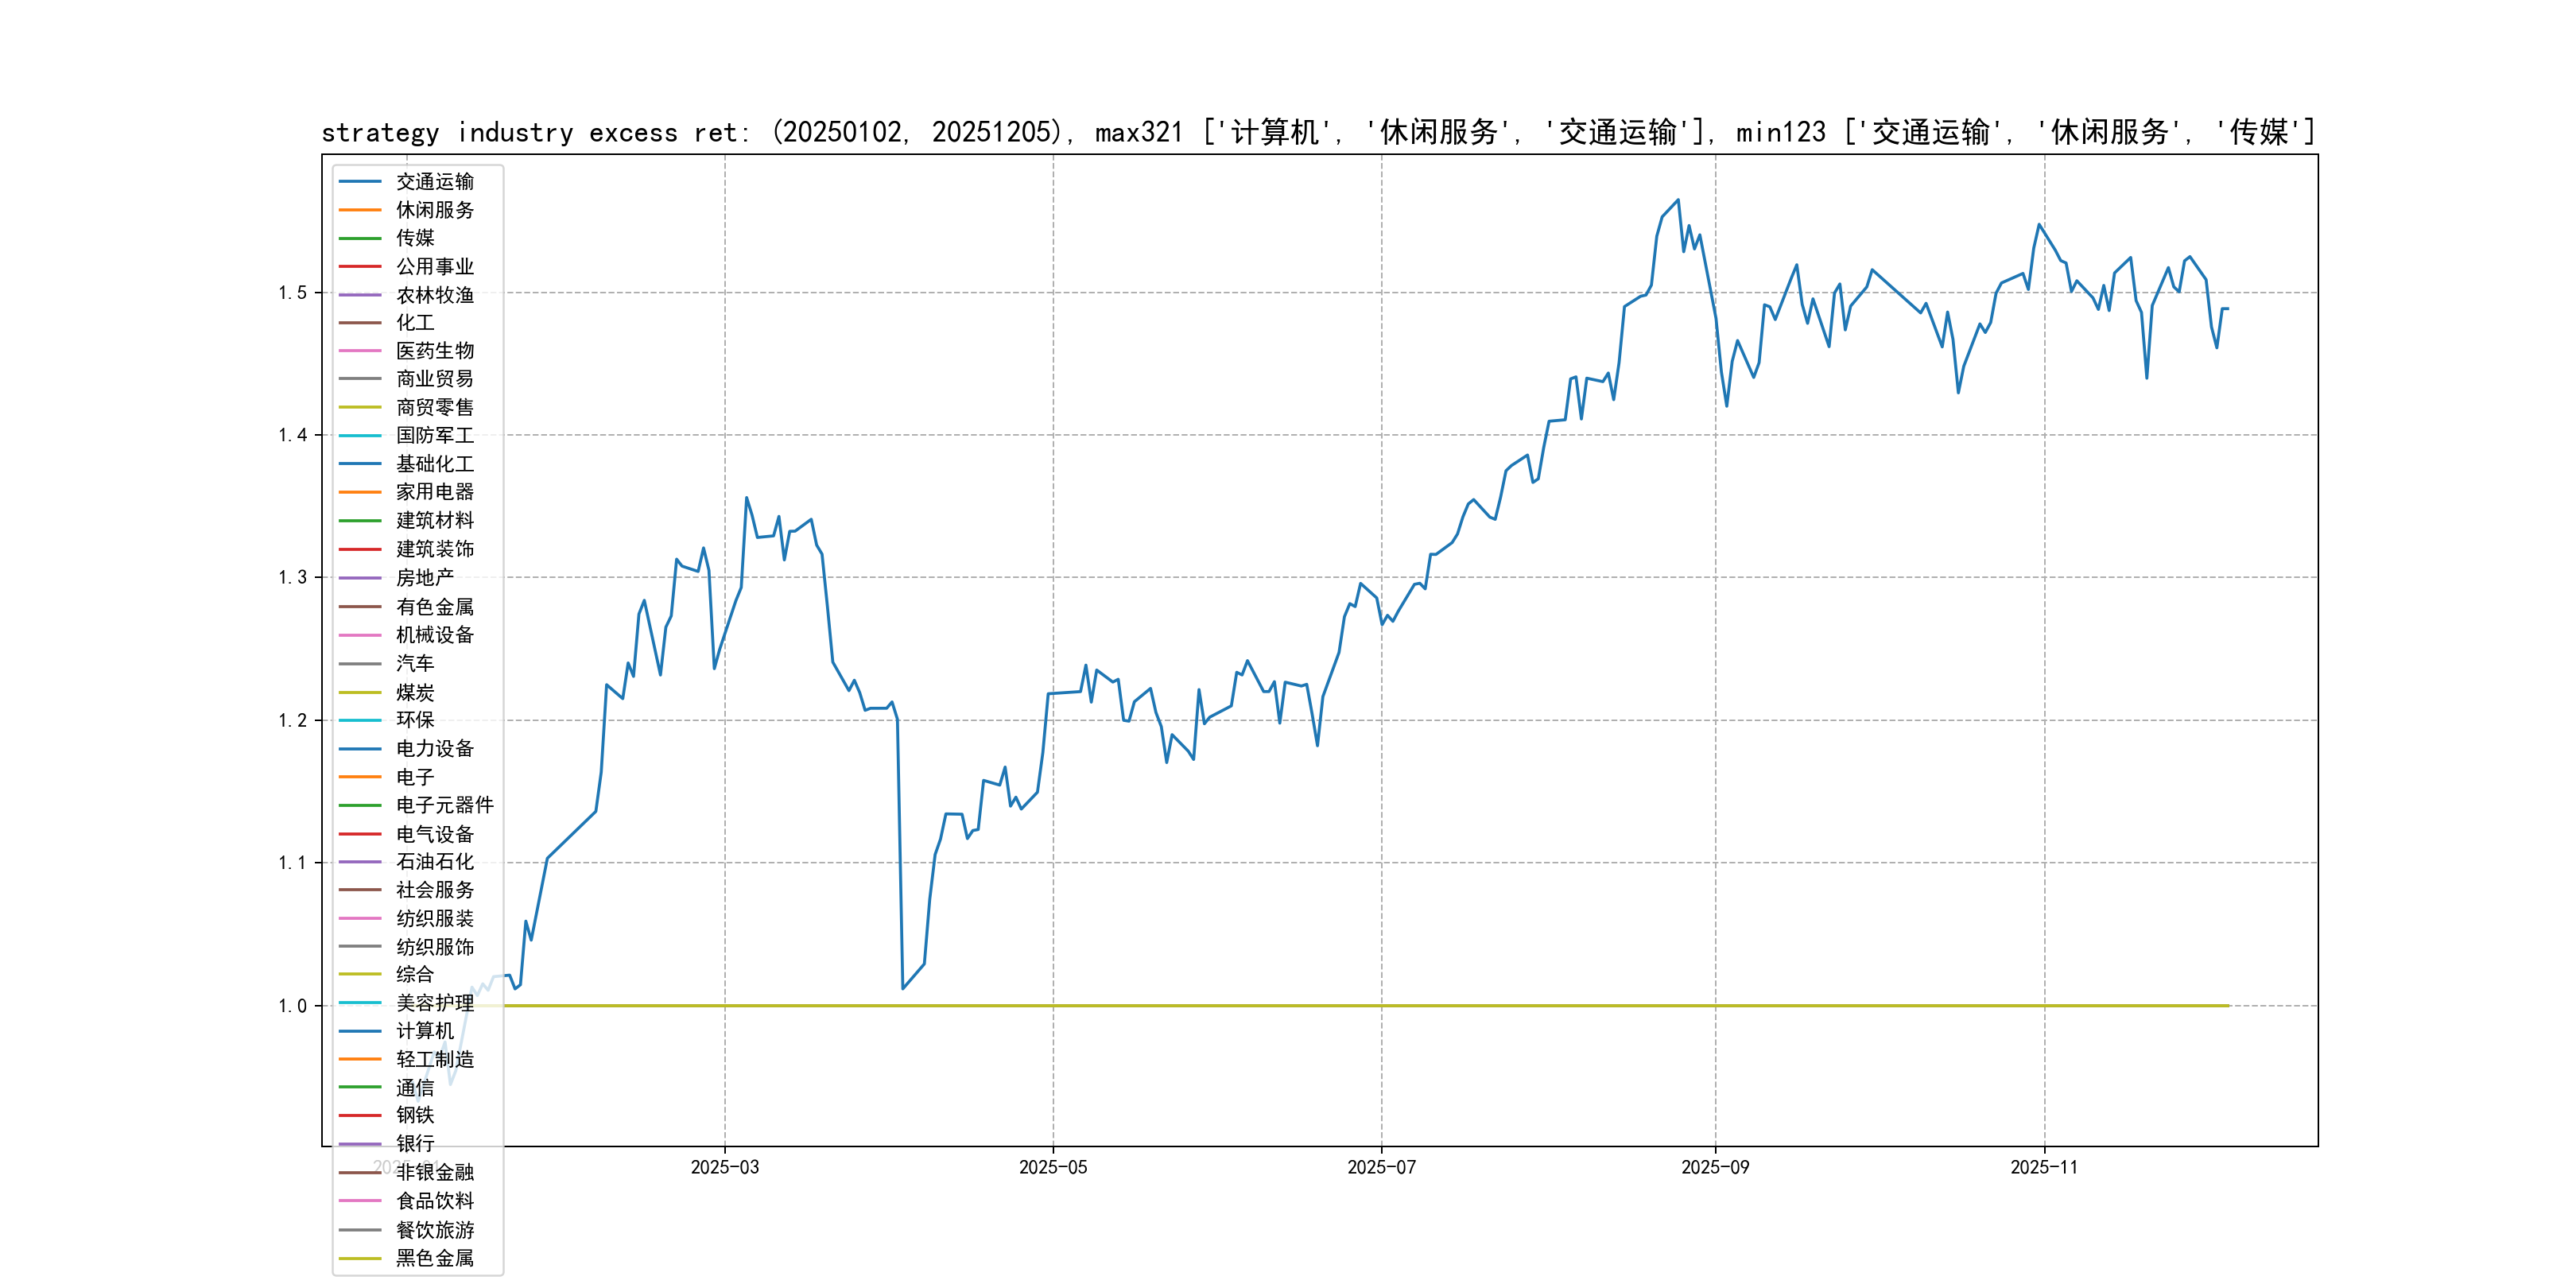
Task: Click the 2025-11 x-axis tick label
Action: click(x=2043, y=1168)
